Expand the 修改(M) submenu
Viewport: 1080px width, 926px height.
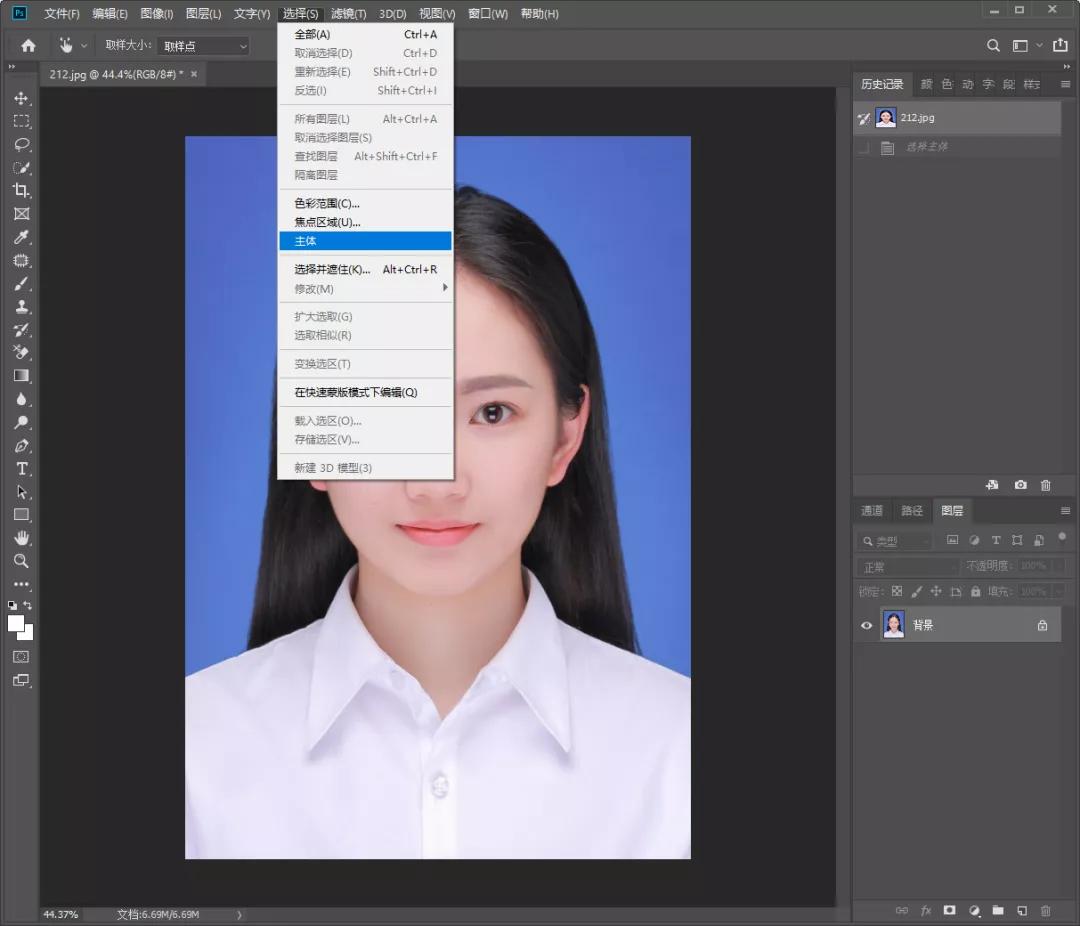pyautogui.click(x=365, y=289)
